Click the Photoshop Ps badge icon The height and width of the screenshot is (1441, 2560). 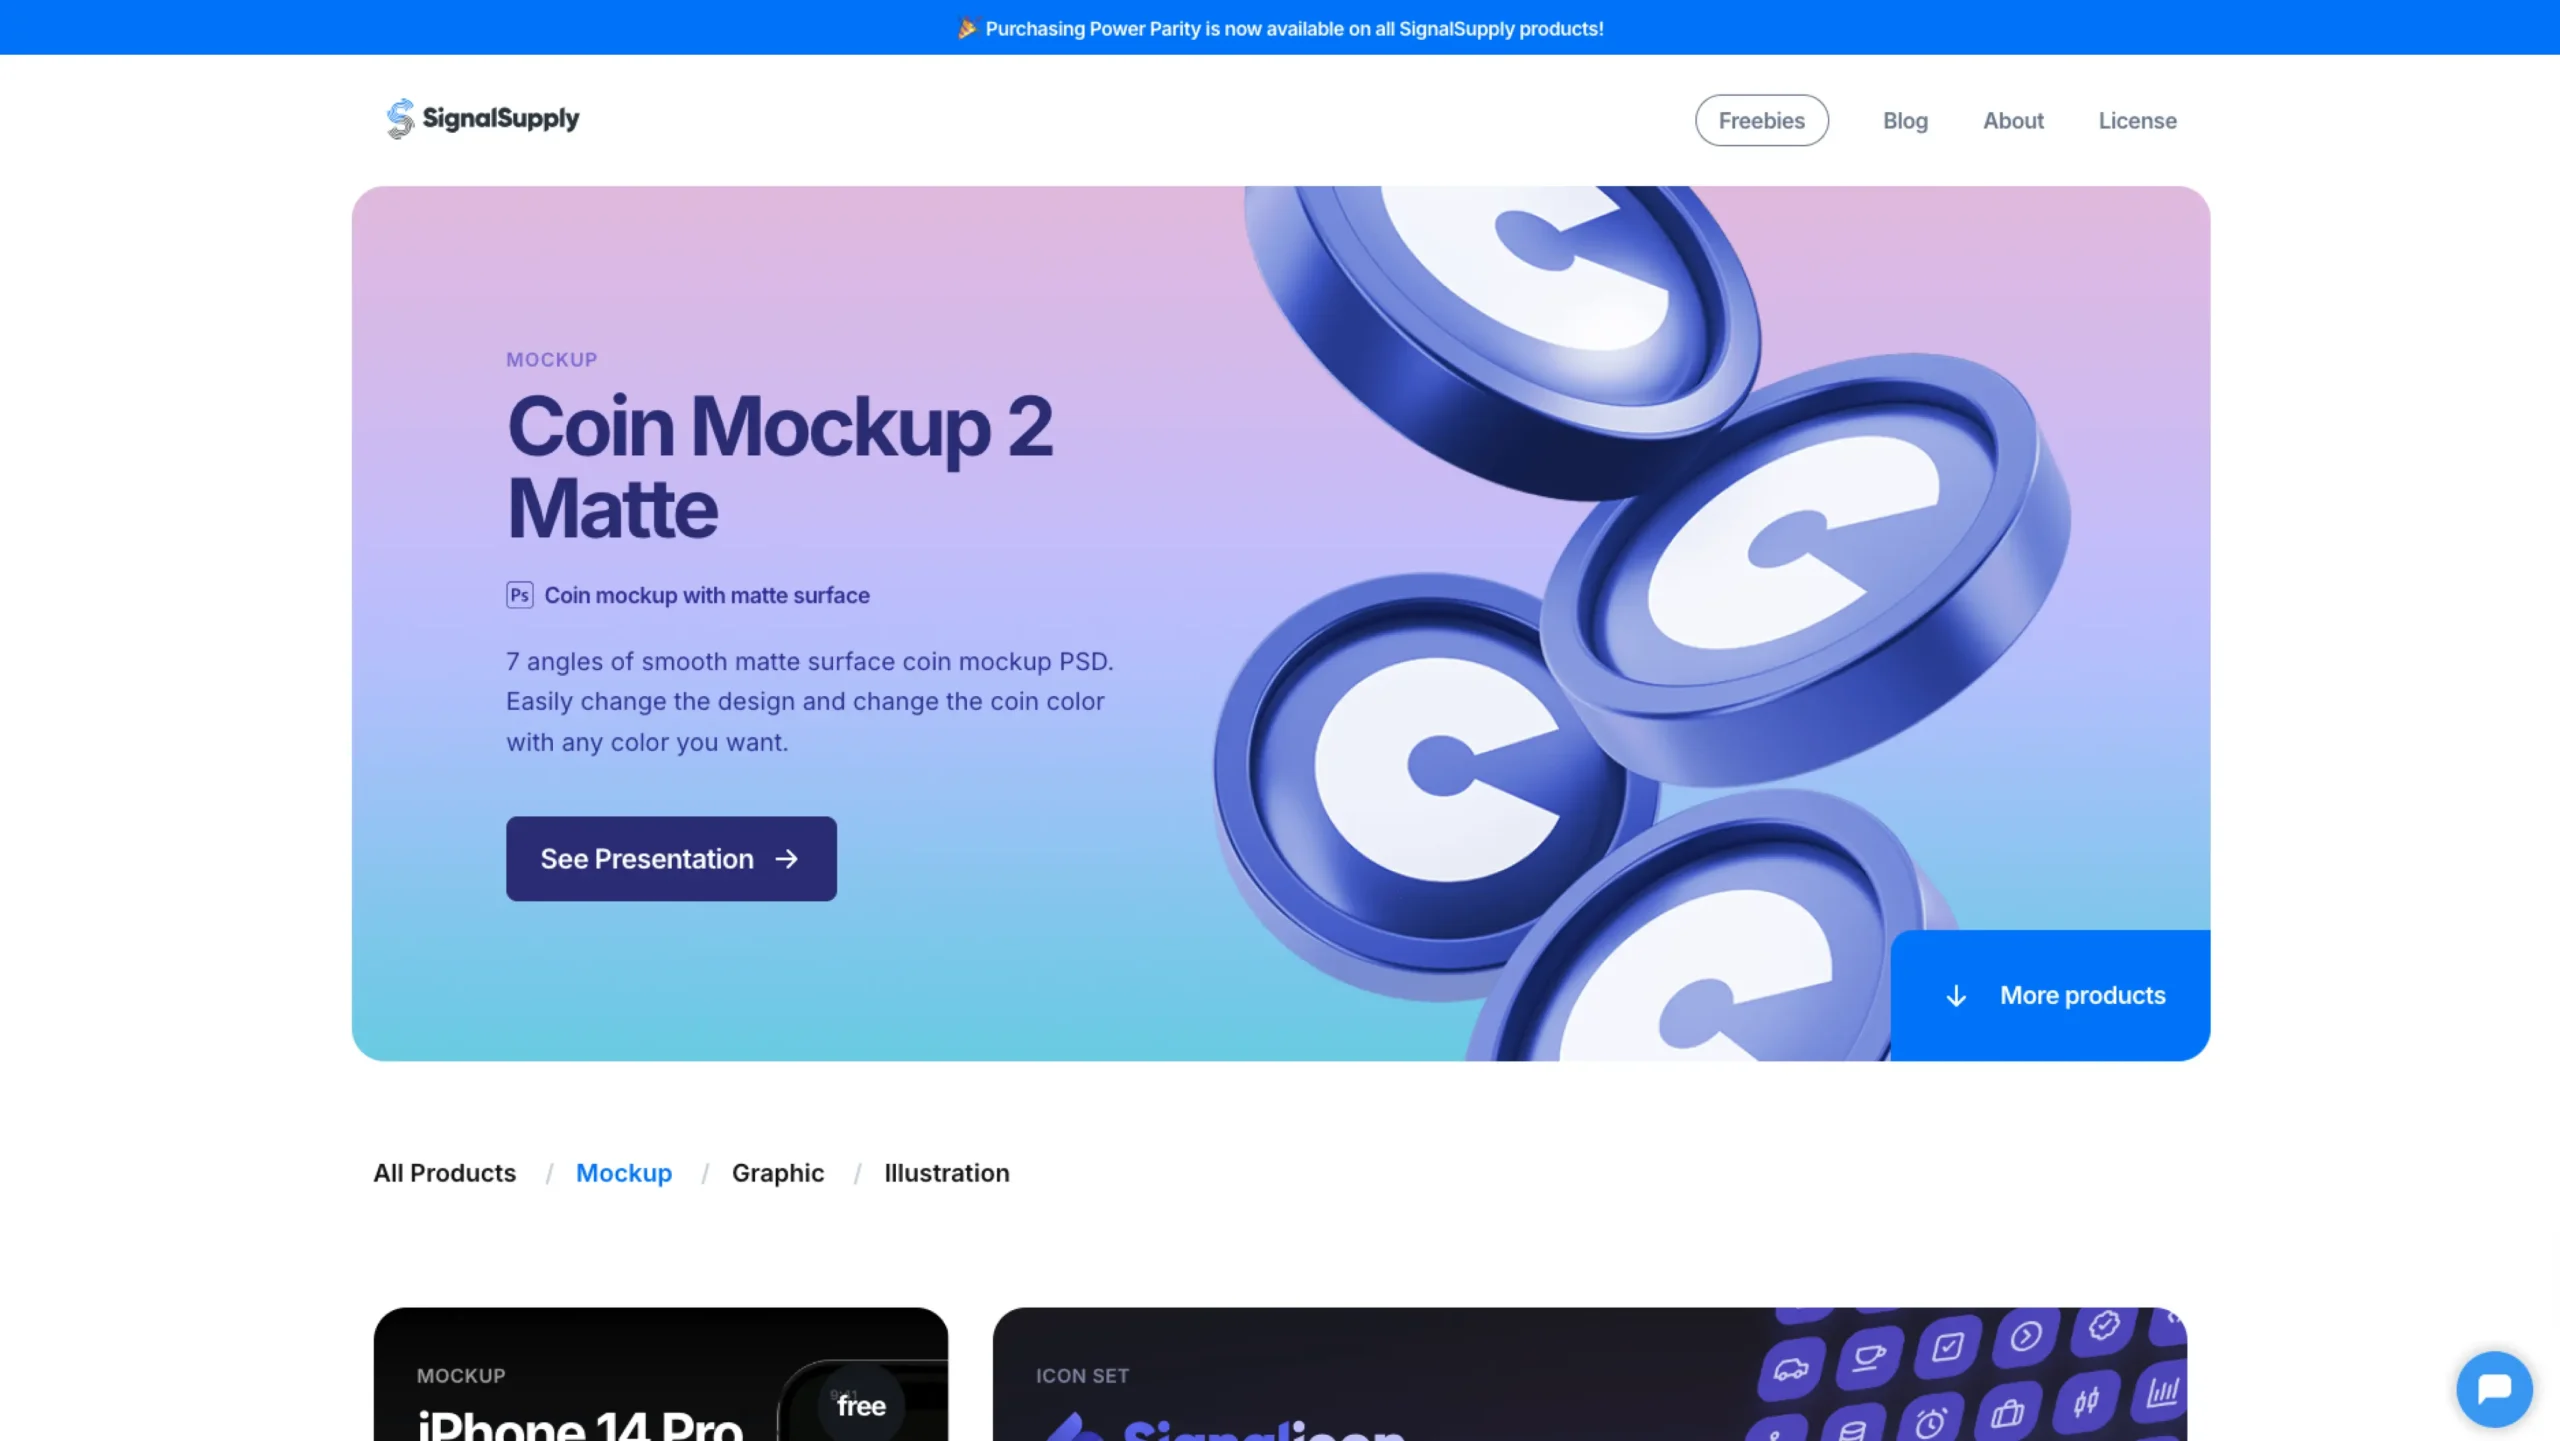coord(519,595)
